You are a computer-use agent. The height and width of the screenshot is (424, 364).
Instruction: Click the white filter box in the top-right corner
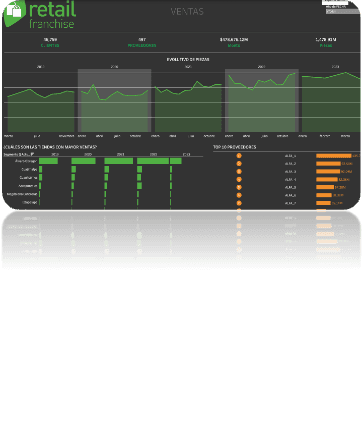335,2
